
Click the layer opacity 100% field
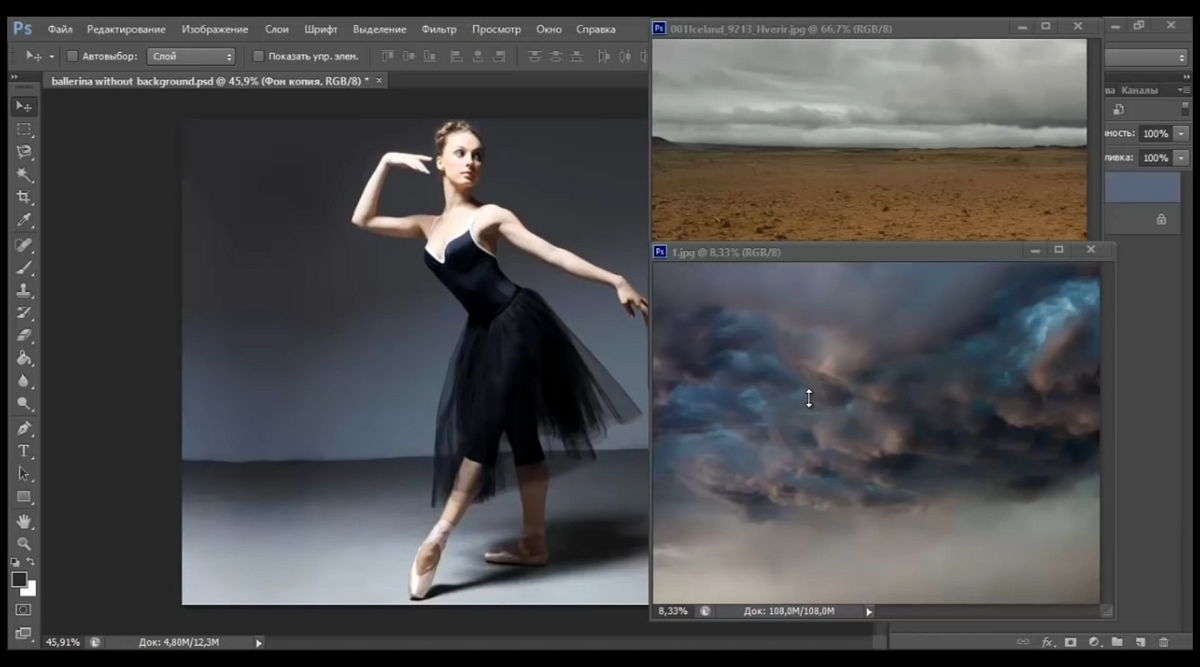1156,134
